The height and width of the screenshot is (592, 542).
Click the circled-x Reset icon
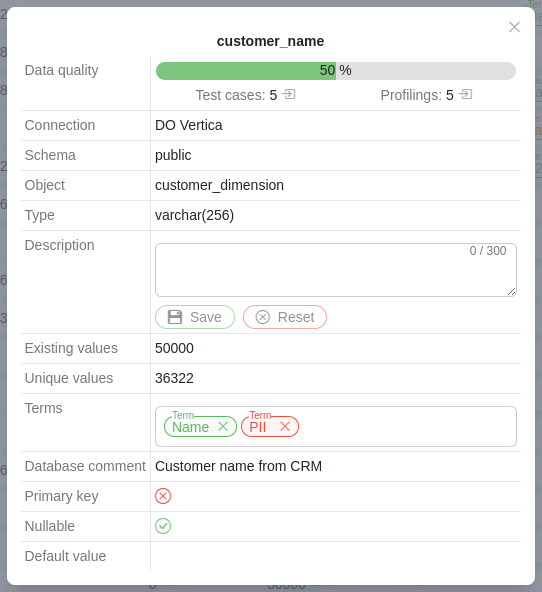tap(263, 317)
